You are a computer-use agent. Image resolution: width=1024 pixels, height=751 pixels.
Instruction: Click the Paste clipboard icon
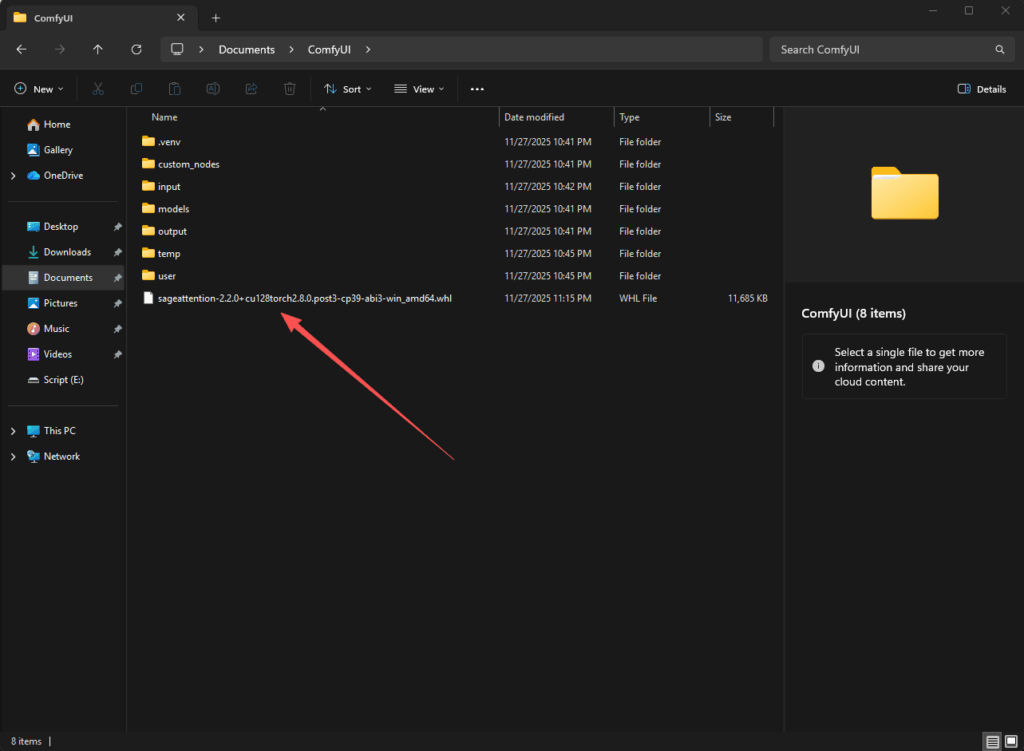pyautogui.click(x=174, y=89)
